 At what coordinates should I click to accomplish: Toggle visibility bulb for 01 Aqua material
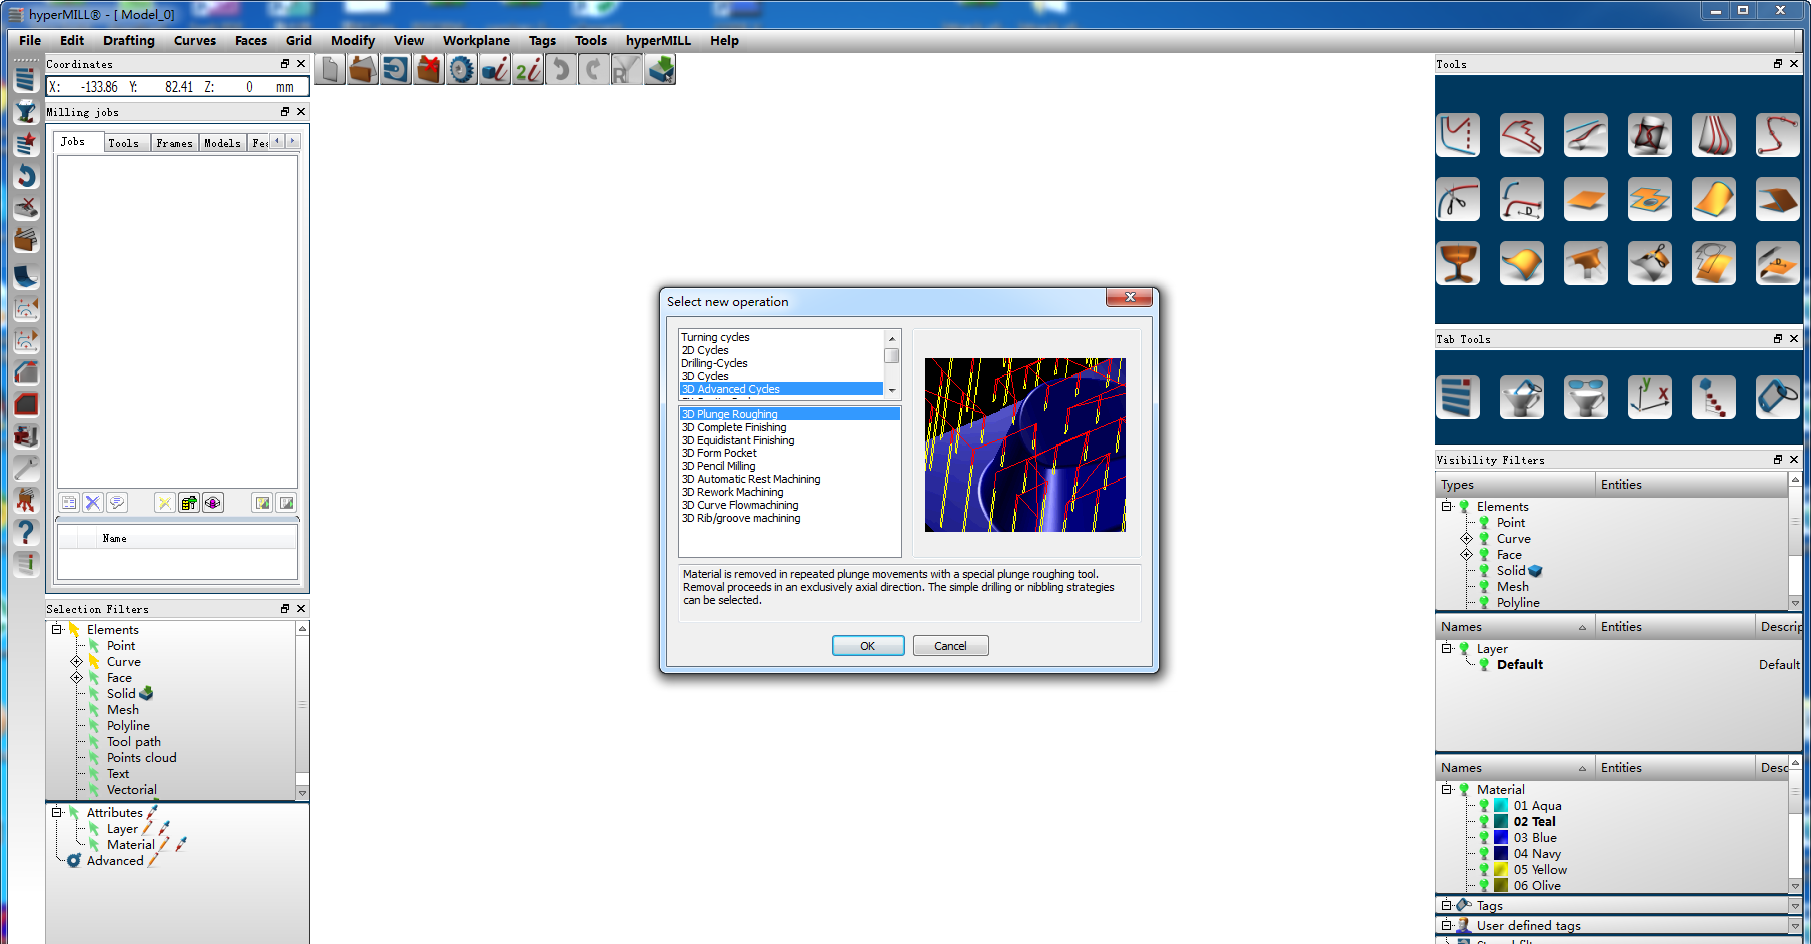(x=1484, y=806)
